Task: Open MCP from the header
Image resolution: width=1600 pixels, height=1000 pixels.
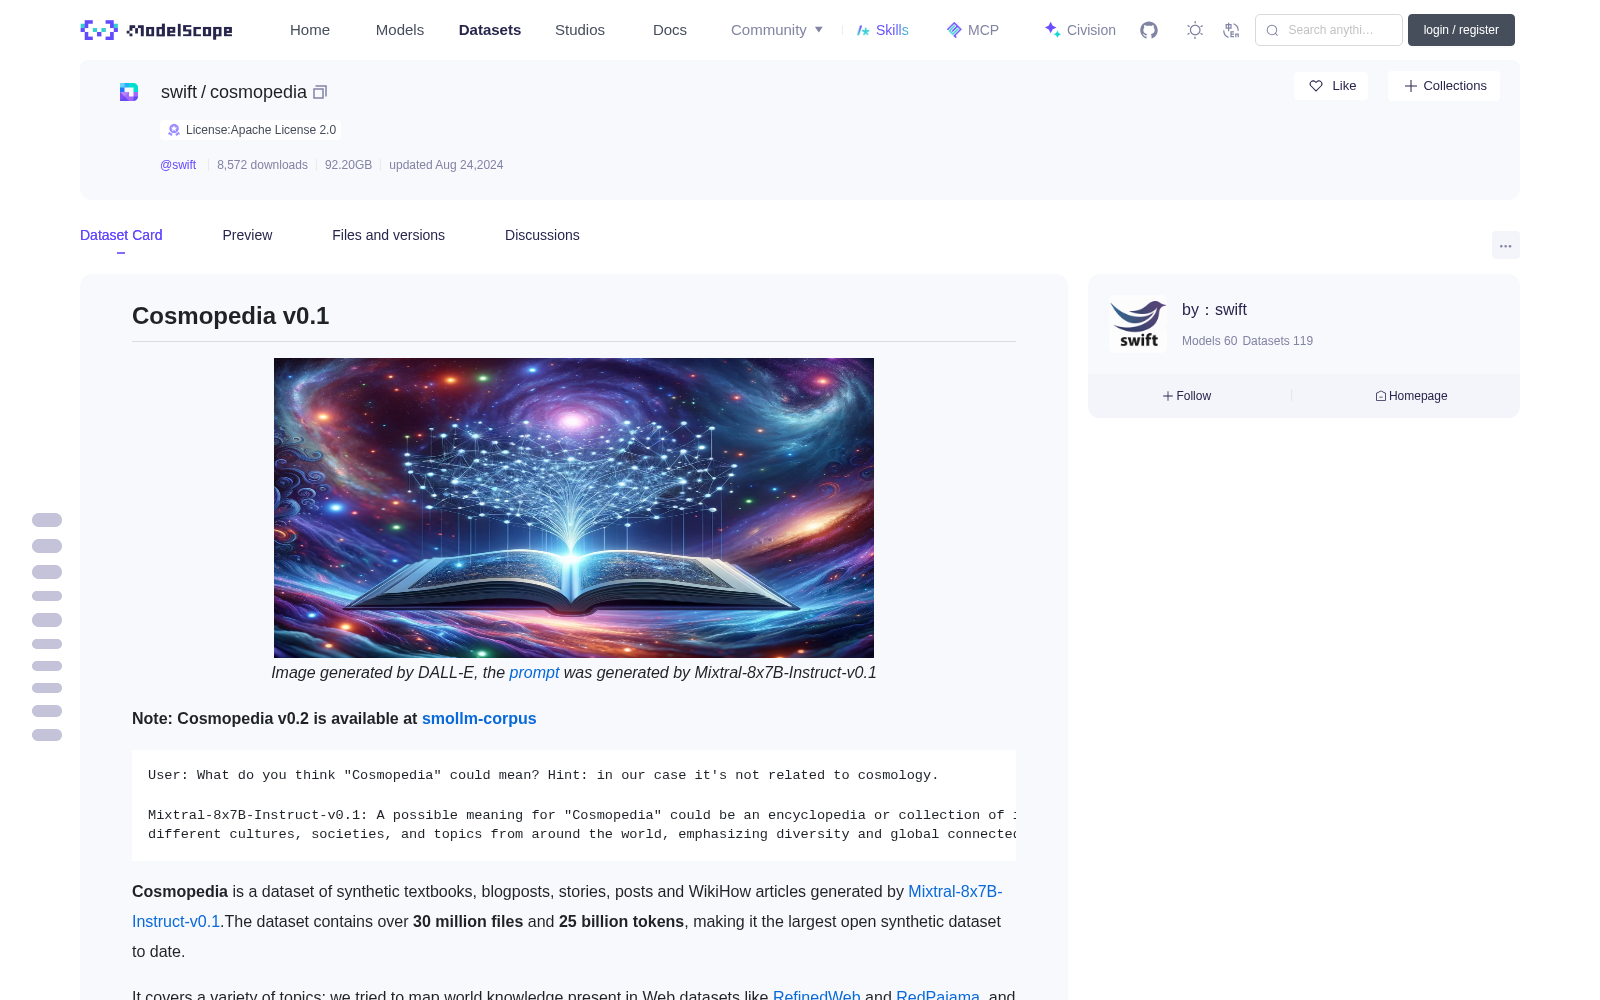Action: tap(972, 30)
